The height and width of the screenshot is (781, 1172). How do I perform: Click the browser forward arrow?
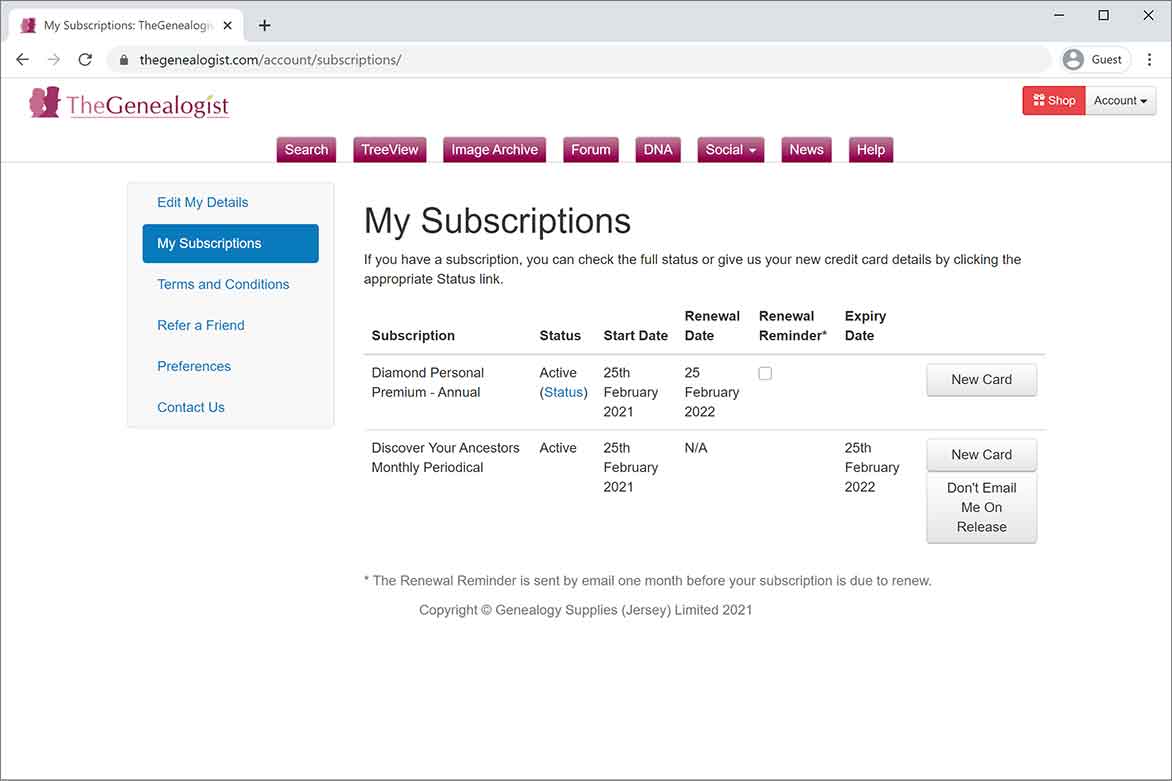(x=54, y=60)
